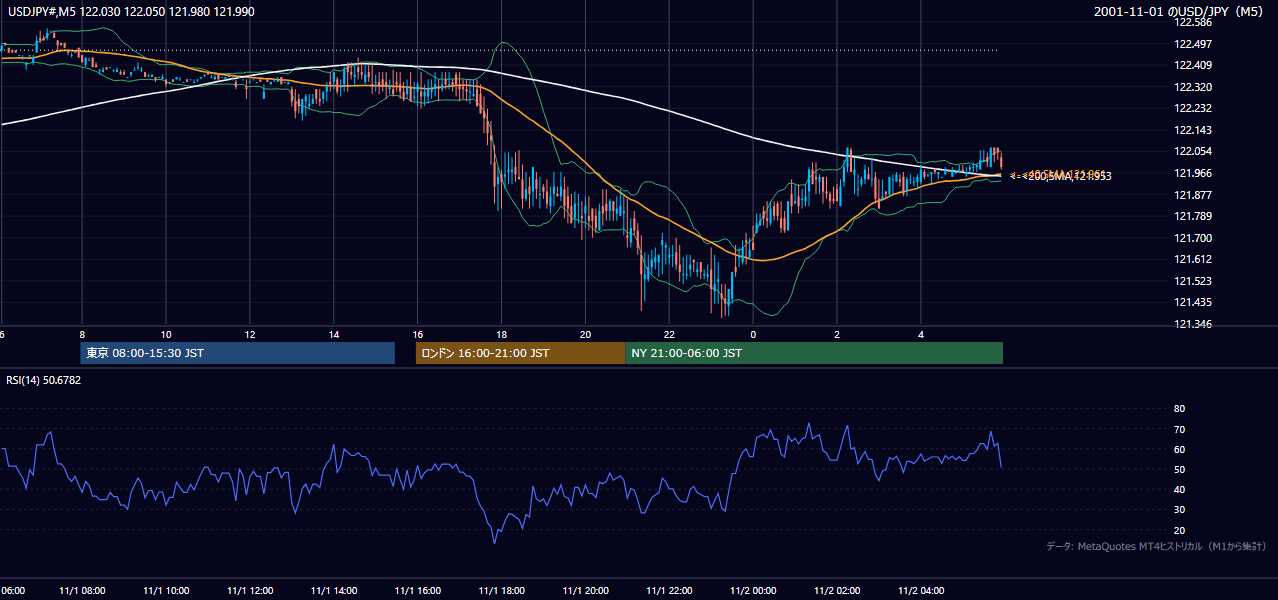Click hour label 22 under the price chart
This screenshot has width=1278, height=600.
(x=670, y=334)
